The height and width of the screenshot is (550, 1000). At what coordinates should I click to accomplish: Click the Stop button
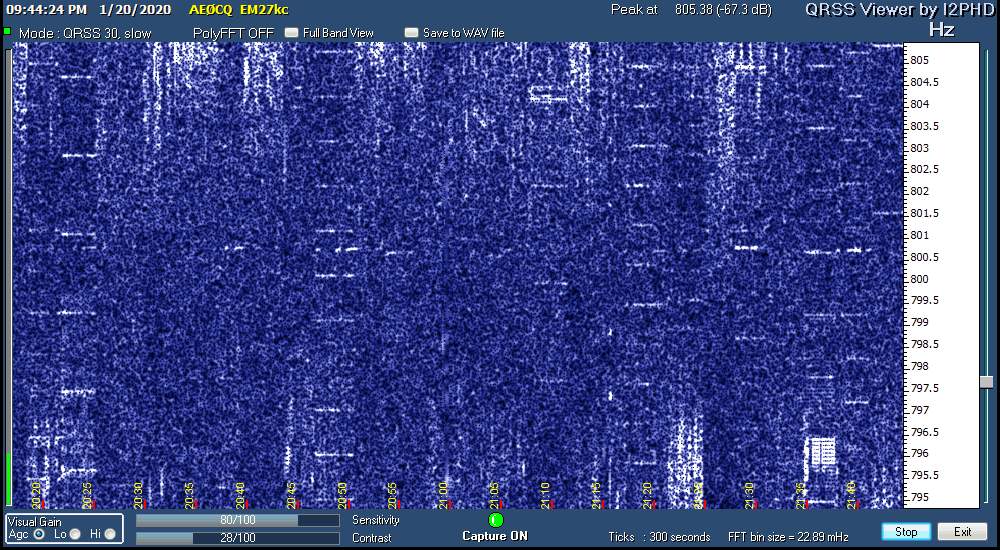[x=906, y=532]
